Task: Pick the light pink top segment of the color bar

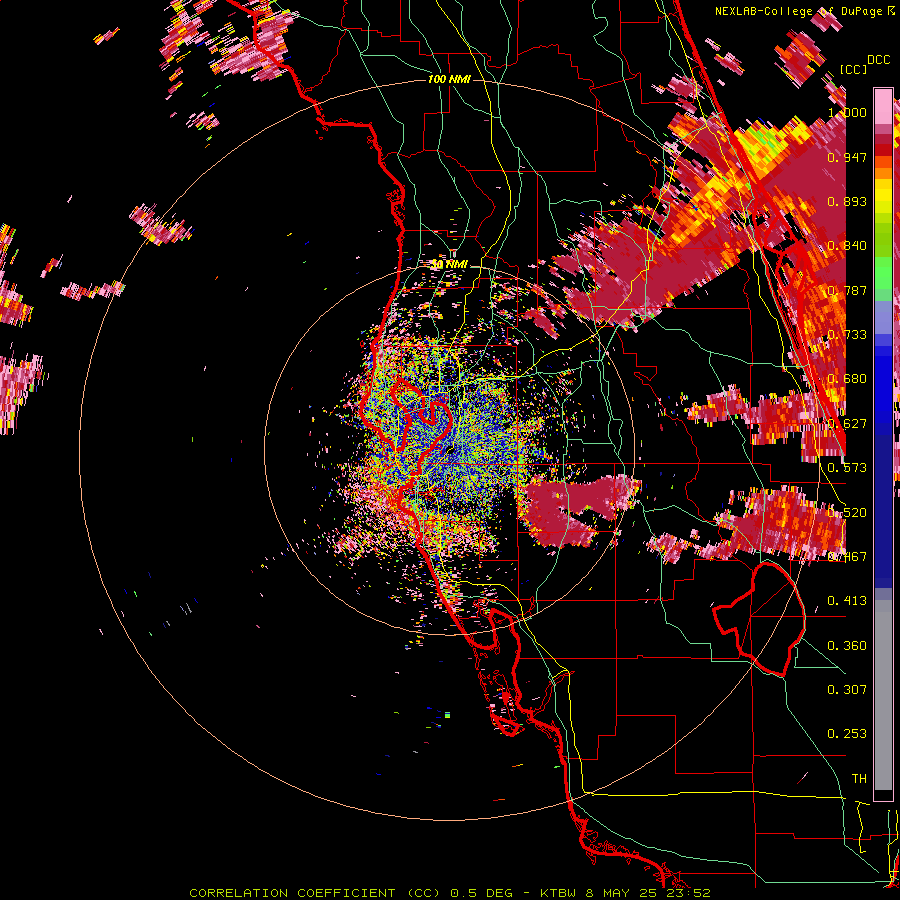Action: pyautogui.click(x=883, y=106)
